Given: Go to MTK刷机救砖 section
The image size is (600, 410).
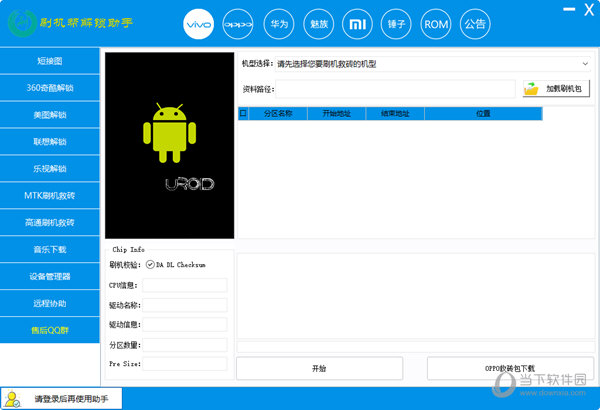Looking at the screenshot, I should (x=50, y=196).
